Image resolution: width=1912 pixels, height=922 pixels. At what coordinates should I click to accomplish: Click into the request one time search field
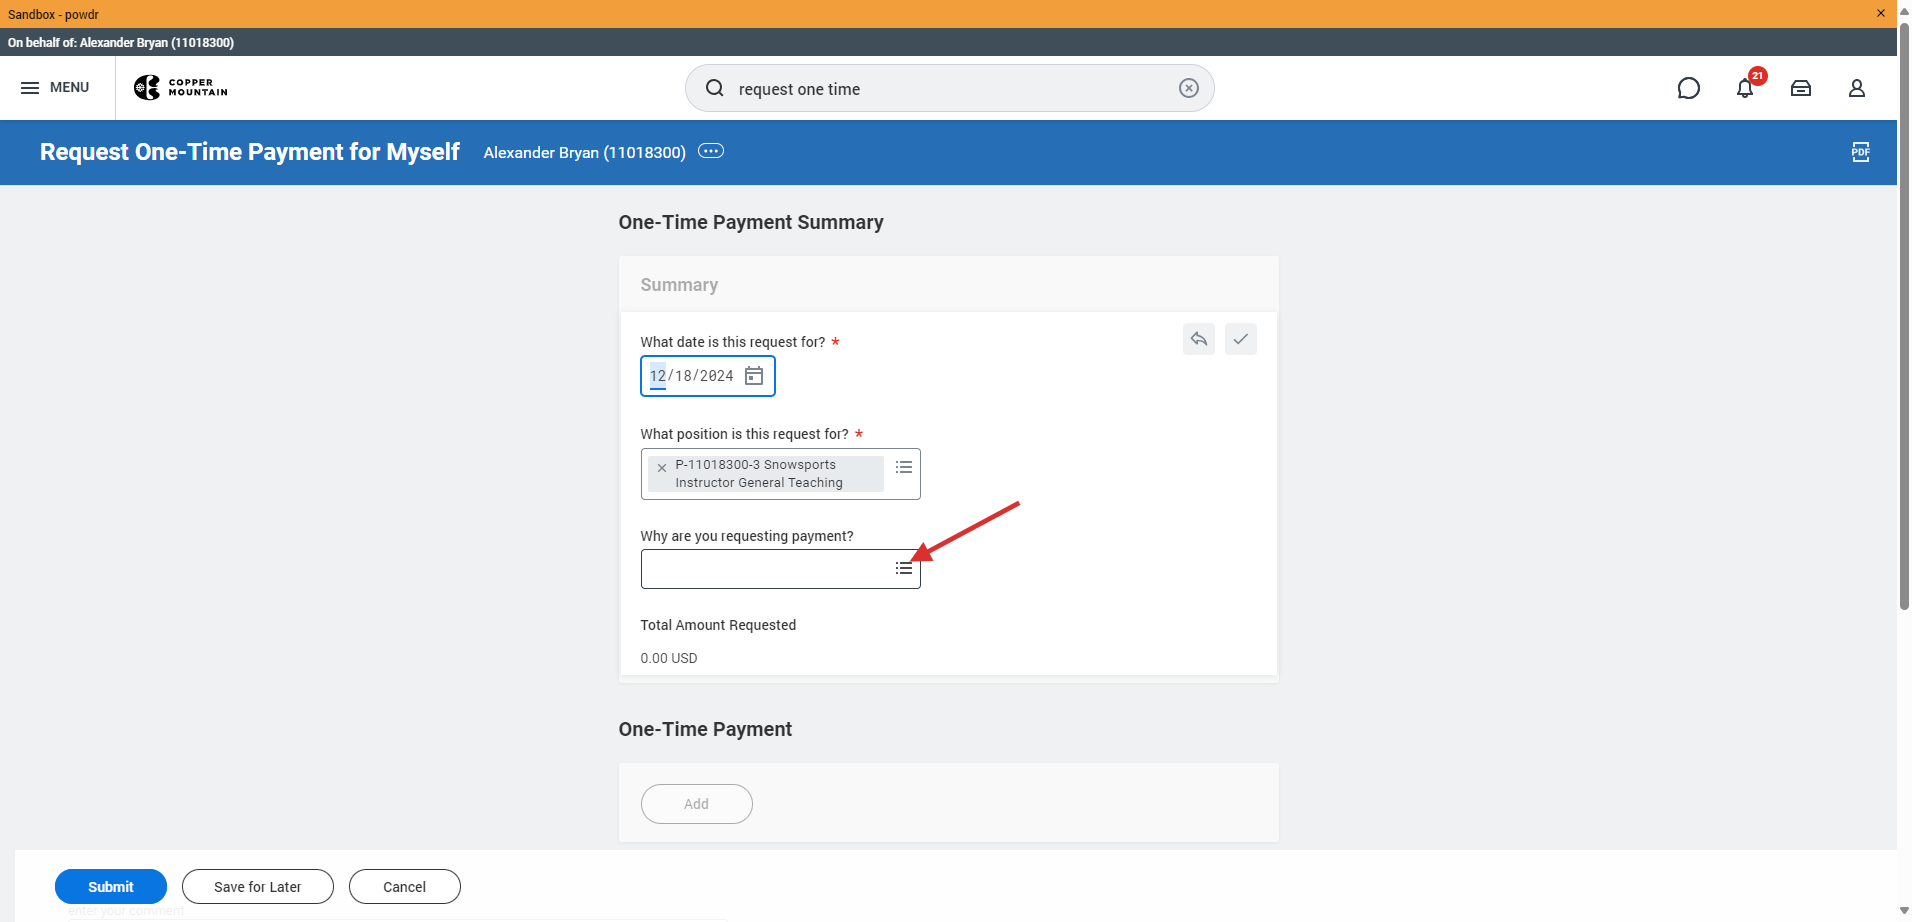(950, 88)
